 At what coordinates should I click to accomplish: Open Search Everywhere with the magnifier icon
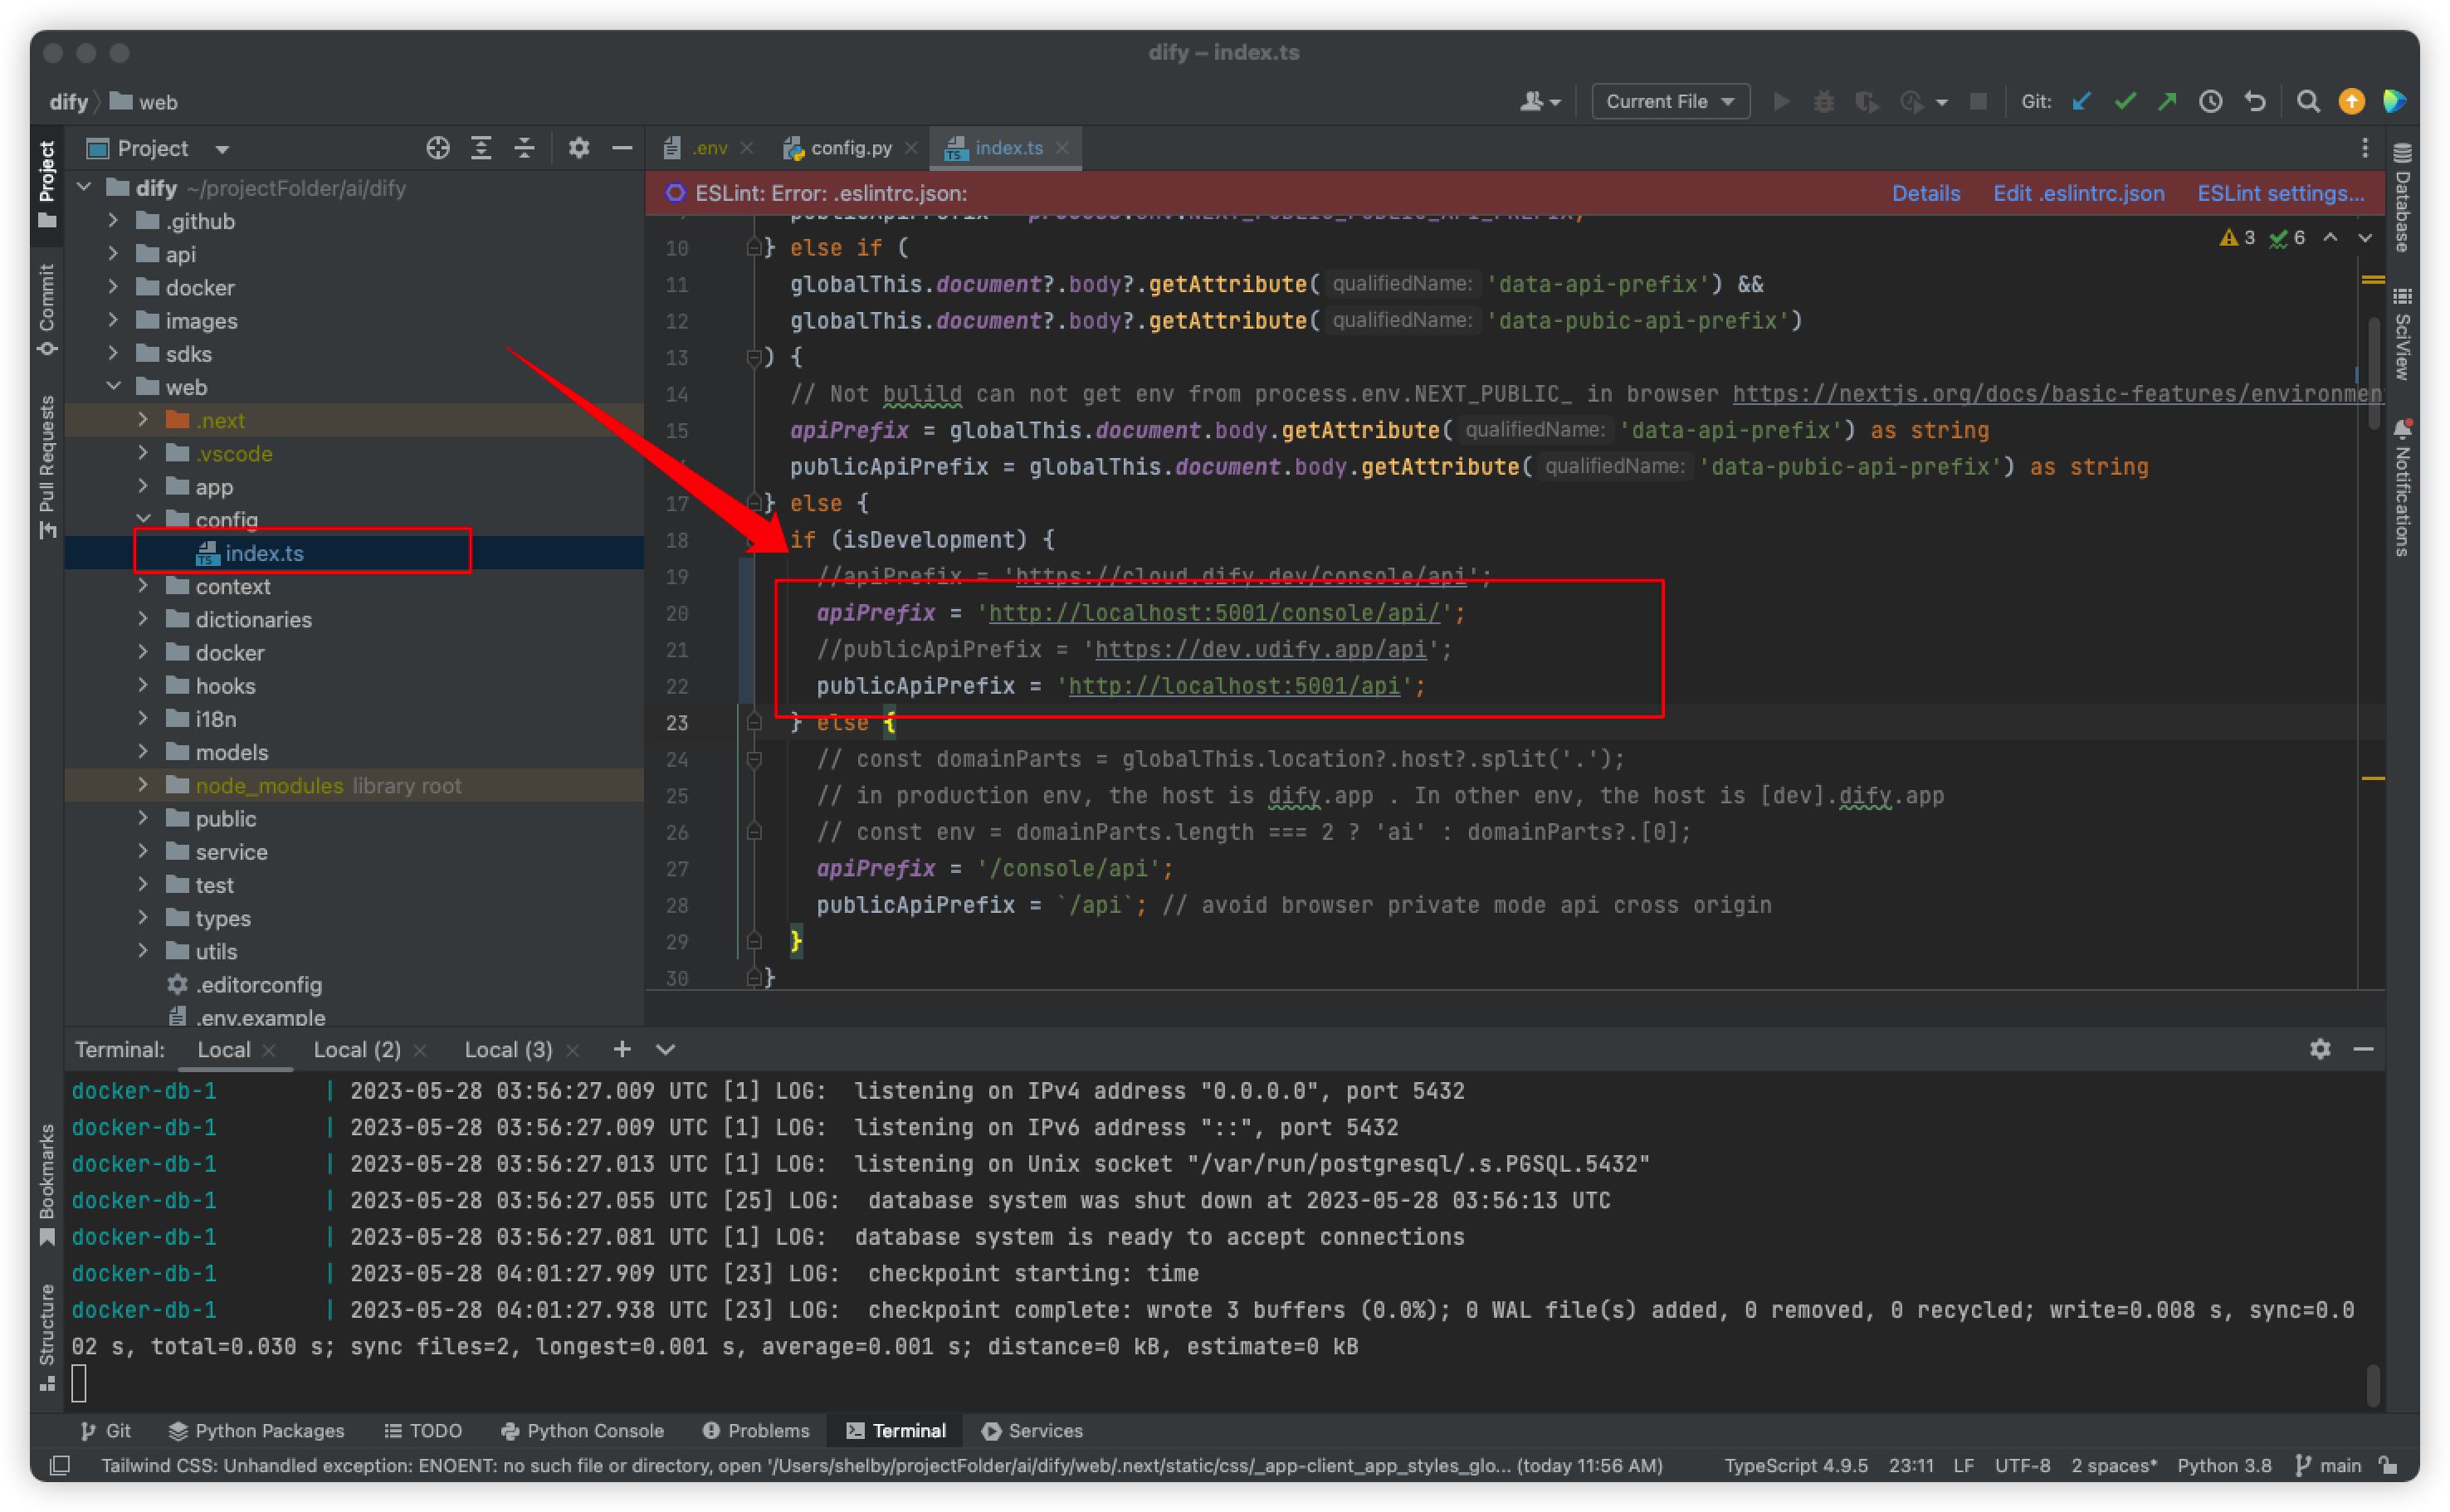click(x=2308, y=101)
